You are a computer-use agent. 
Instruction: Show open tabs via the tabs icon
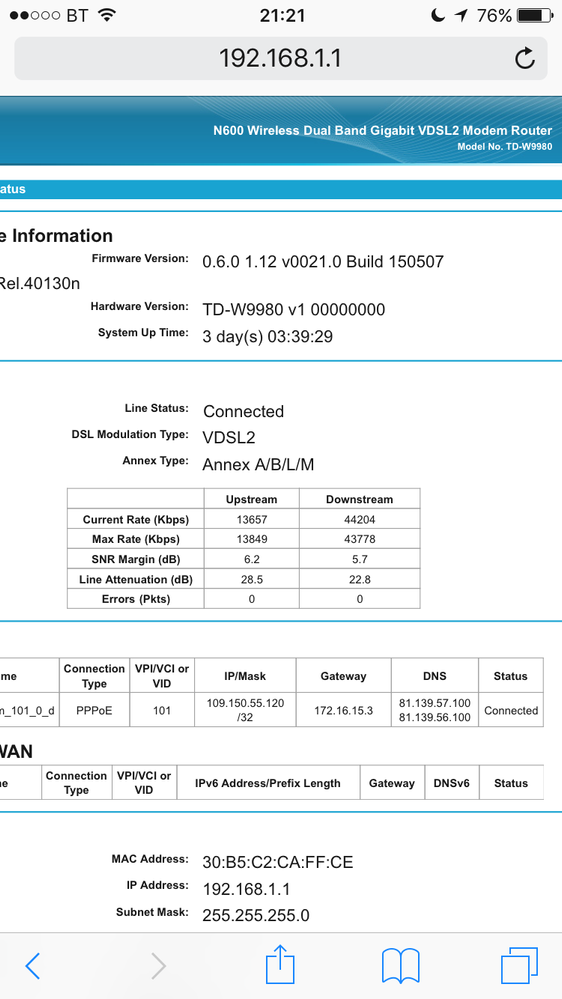pos(519,965)
